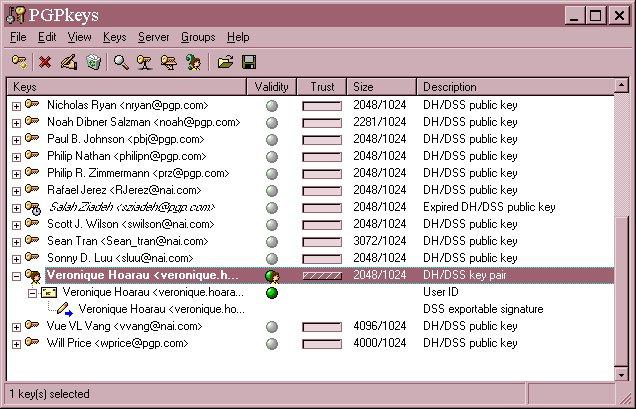
Task: Collapse the Veronique Hoarau key pair
Action: pos(16,275)
